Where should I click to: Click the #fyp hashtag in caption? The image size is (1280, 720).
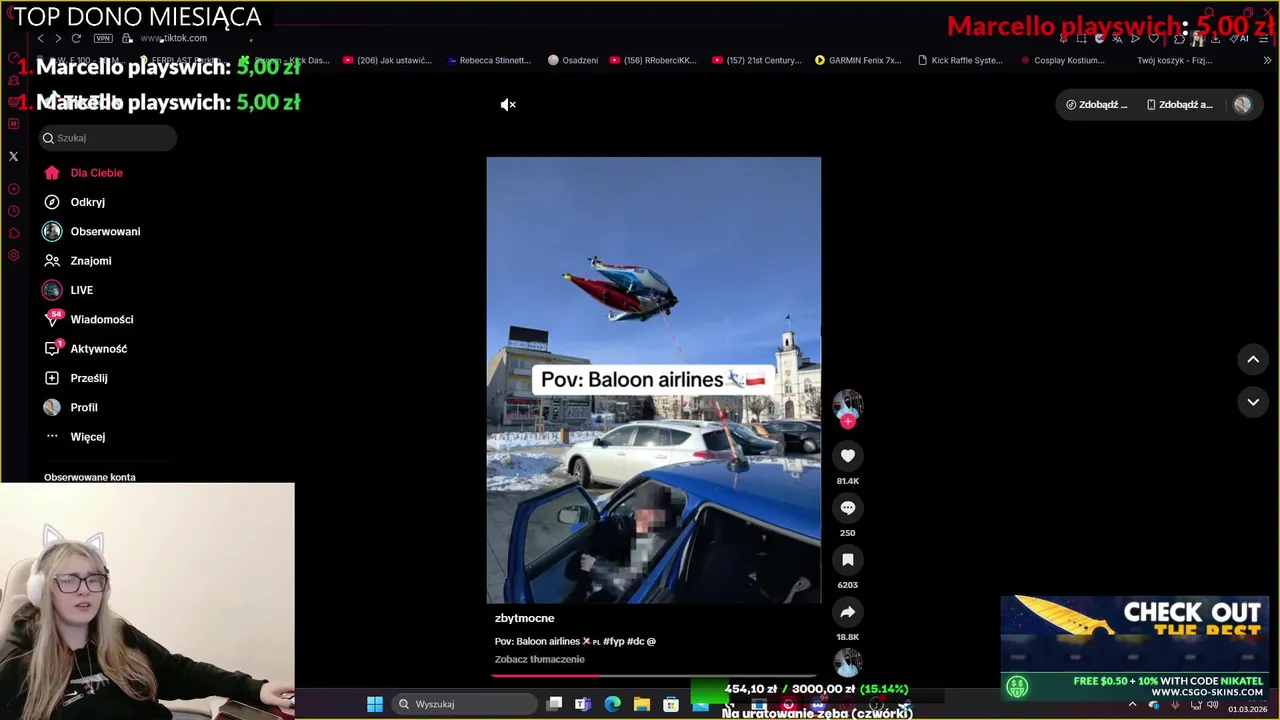tap(613, 641)
